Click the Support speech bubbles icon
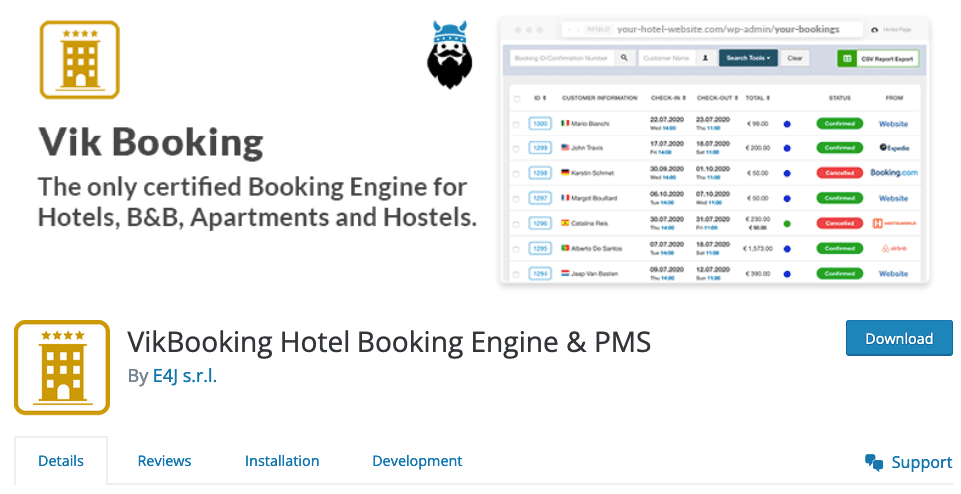Screen dimensions: 961x494 pos(874,463)
